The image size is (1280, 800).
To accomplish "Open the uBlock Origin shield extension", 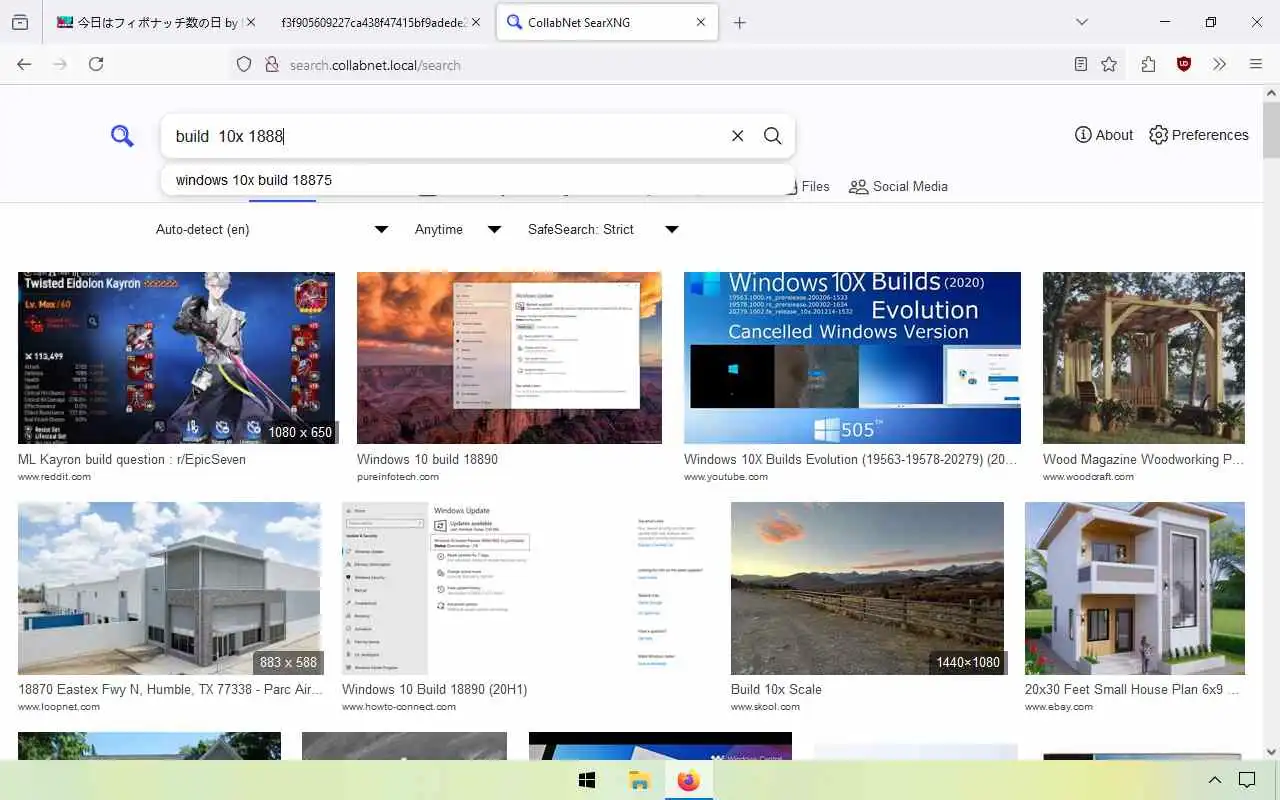I will pos(1184,64).
